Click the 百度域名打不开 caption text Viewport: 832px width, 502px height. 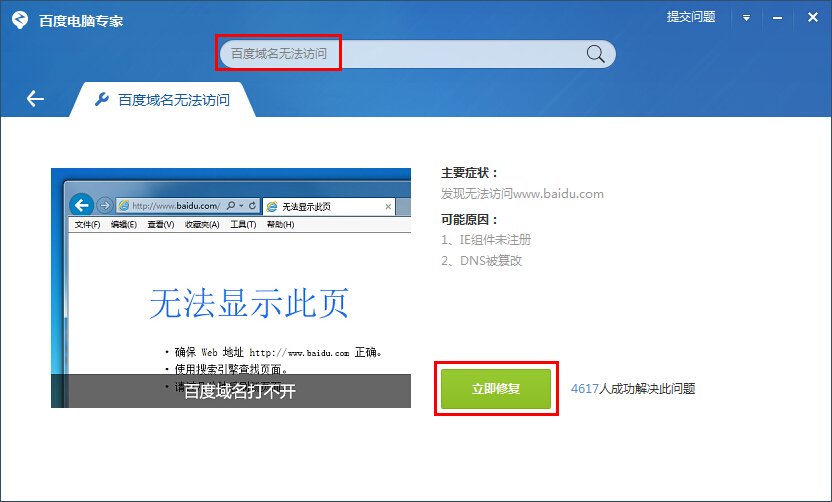click(x=240, y=392)
